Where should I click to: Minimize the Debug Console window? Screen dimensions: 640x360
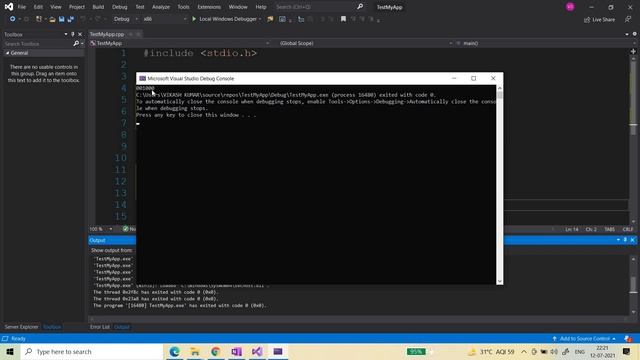(454, 78)
